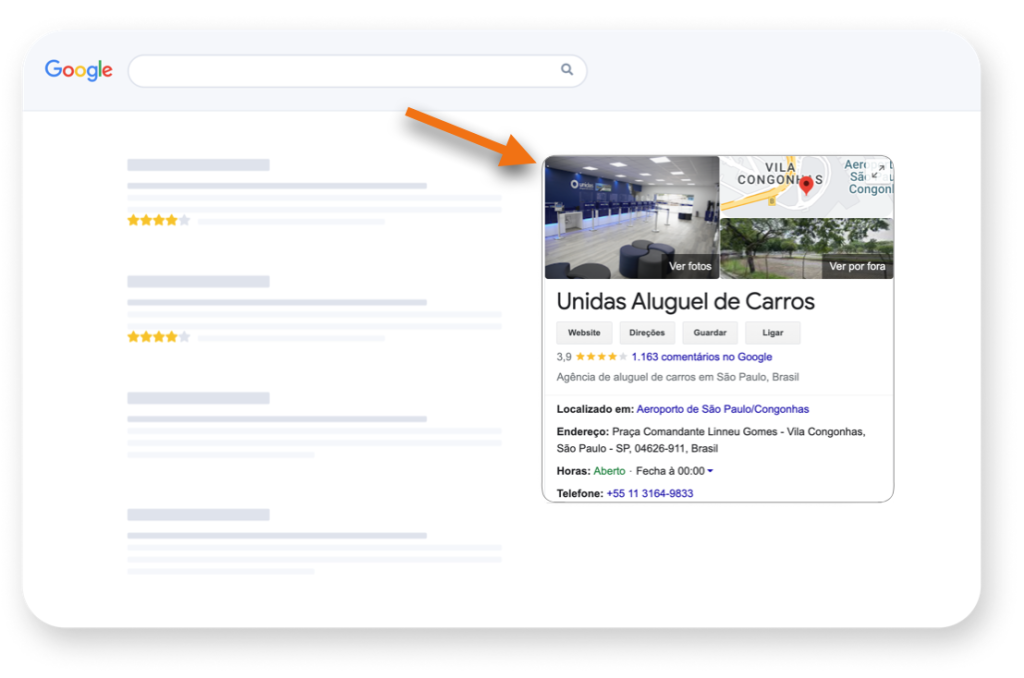Open the Unidas store interior photo

pos(632,217)
